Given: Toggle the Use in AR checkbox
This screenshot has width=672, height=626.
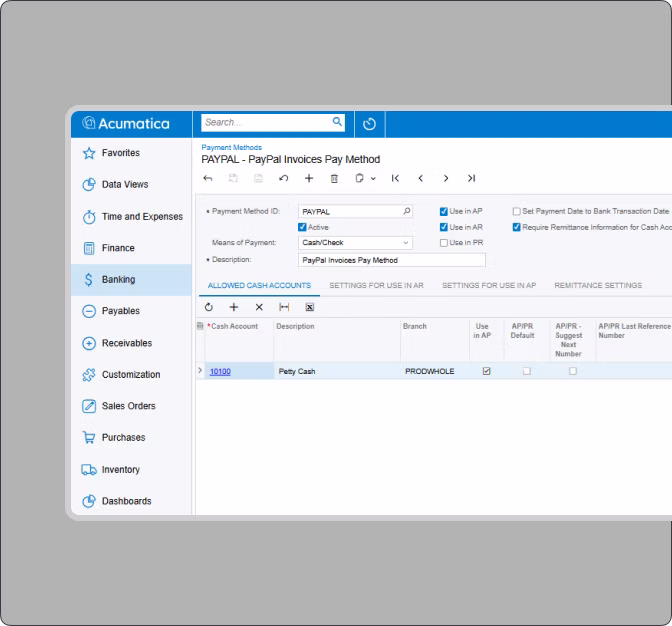Looking at the screenshot, I should (444, 227).
